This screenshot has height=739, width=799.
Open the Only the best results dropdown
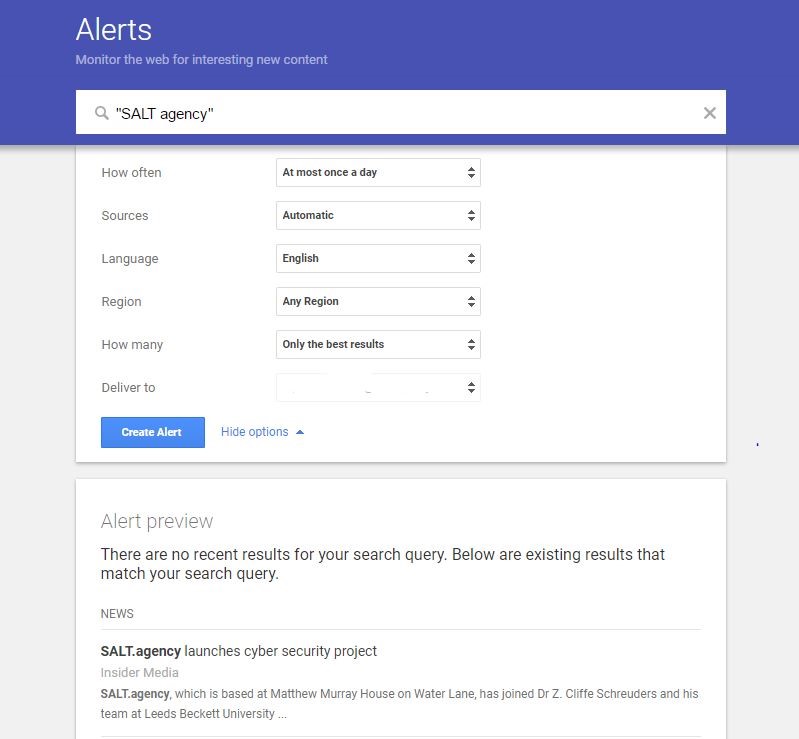[x=378, y=345]
